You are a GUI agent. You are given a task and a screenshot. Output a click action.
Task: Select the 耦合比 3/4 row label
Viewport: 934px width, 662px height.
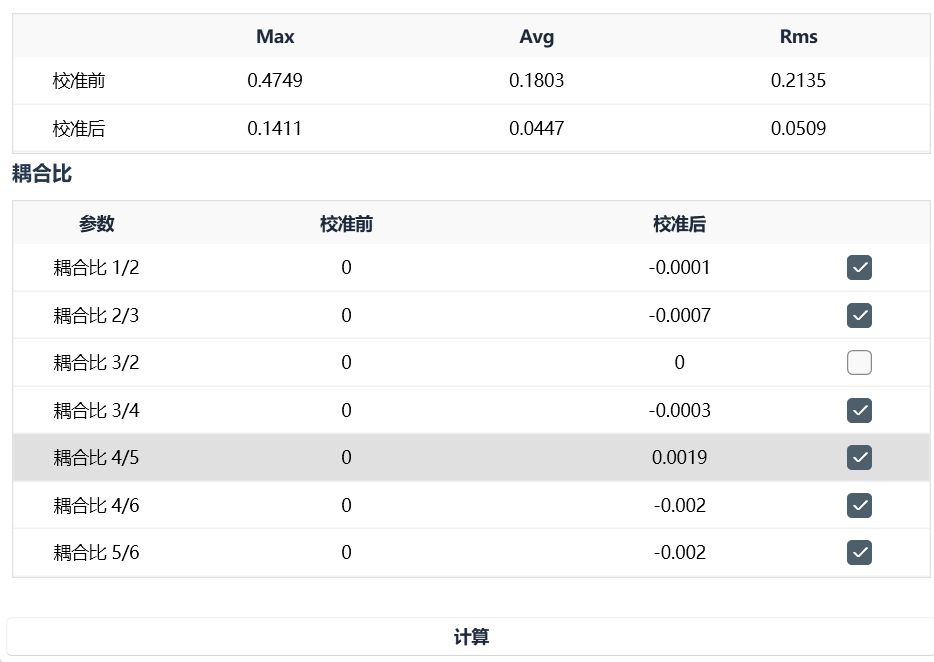96,410
